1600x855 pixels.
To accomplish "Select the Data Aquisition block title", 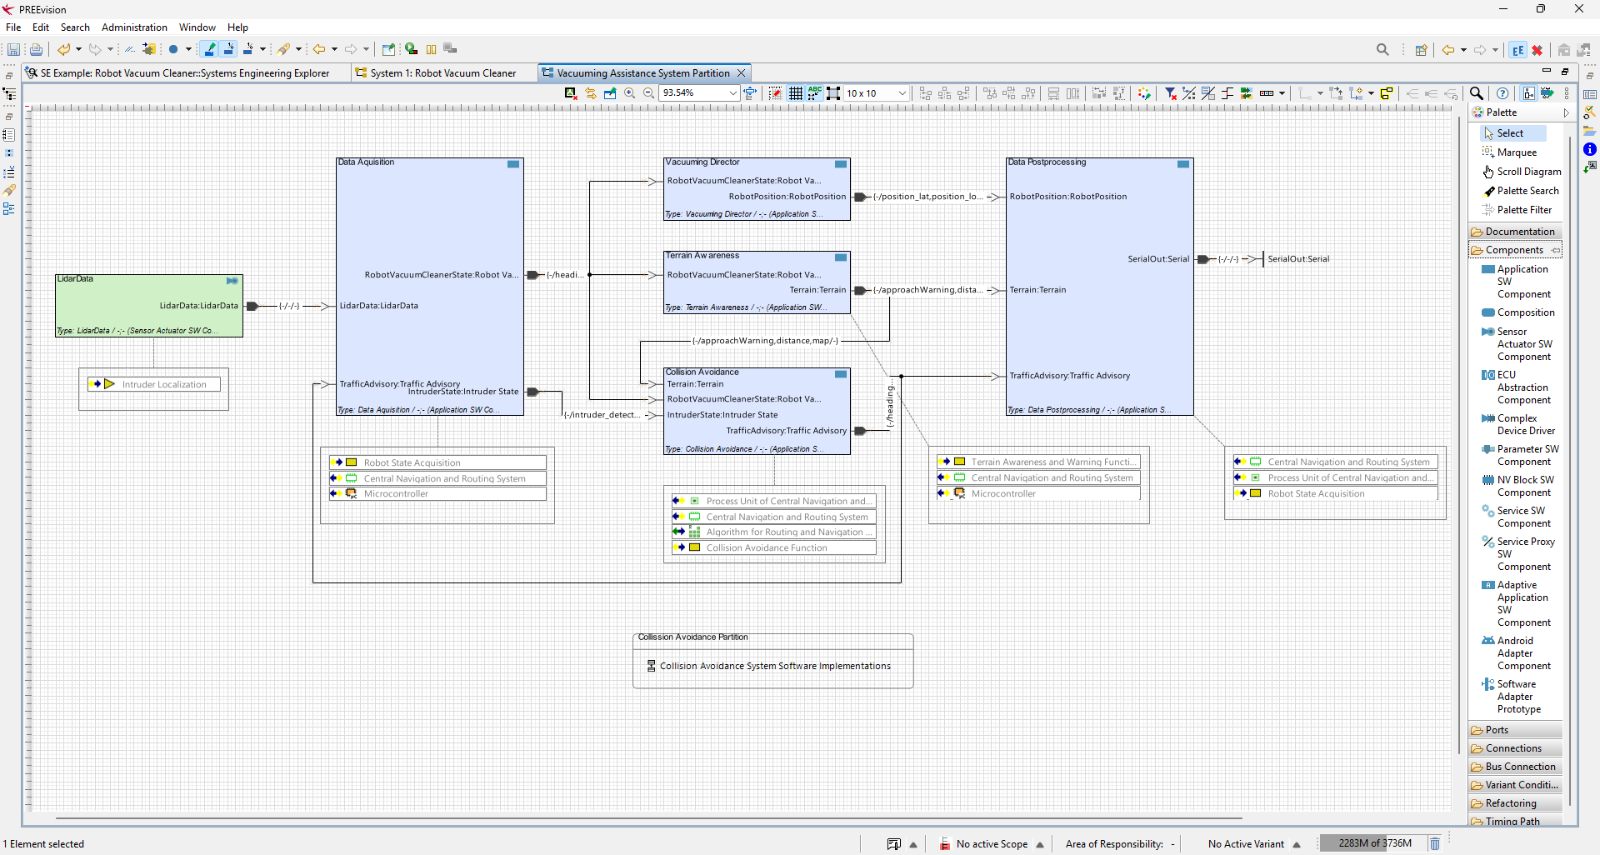I will [x=366, y=162].
